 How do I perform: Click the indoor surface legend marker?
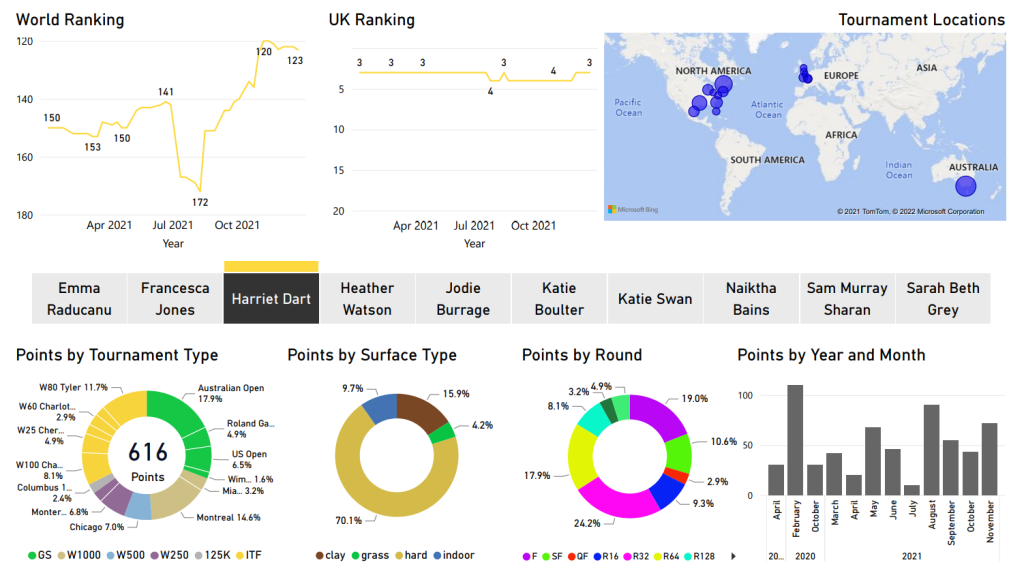[436, 555]
